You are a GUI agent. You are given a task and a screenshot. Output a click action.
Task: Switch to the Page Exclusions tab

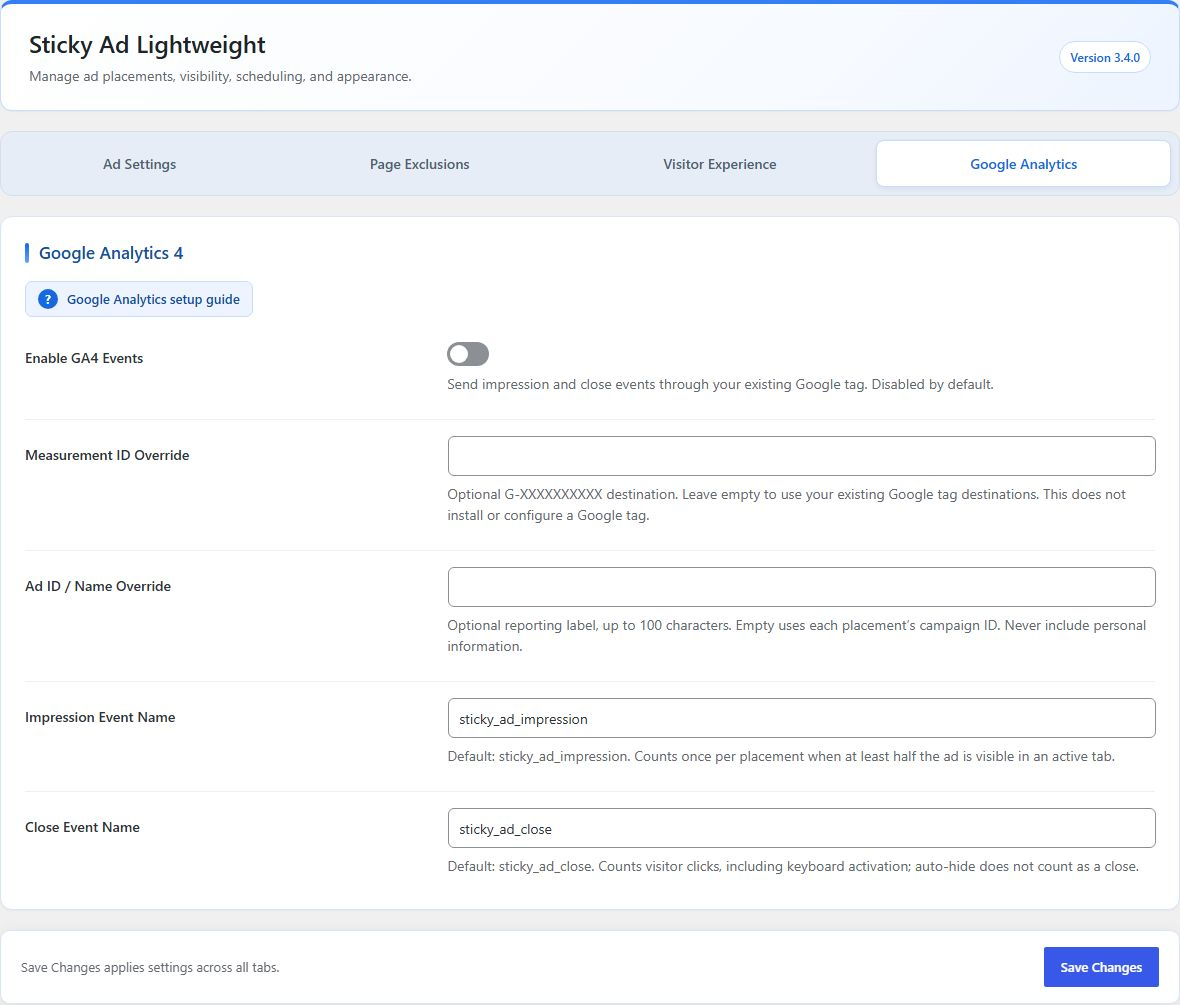point(419,164)
